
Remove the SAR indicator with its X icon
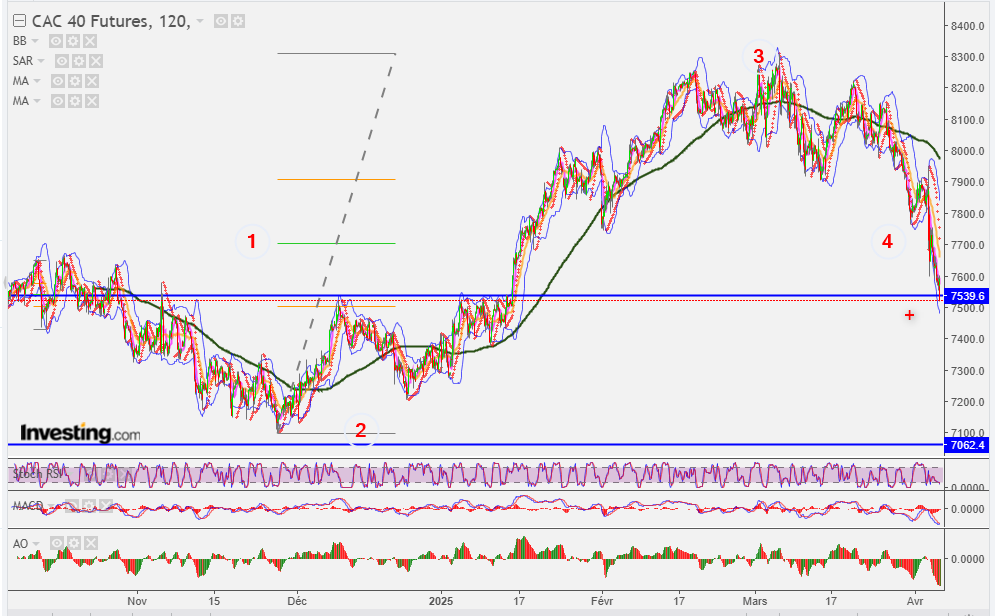(96, 61)
